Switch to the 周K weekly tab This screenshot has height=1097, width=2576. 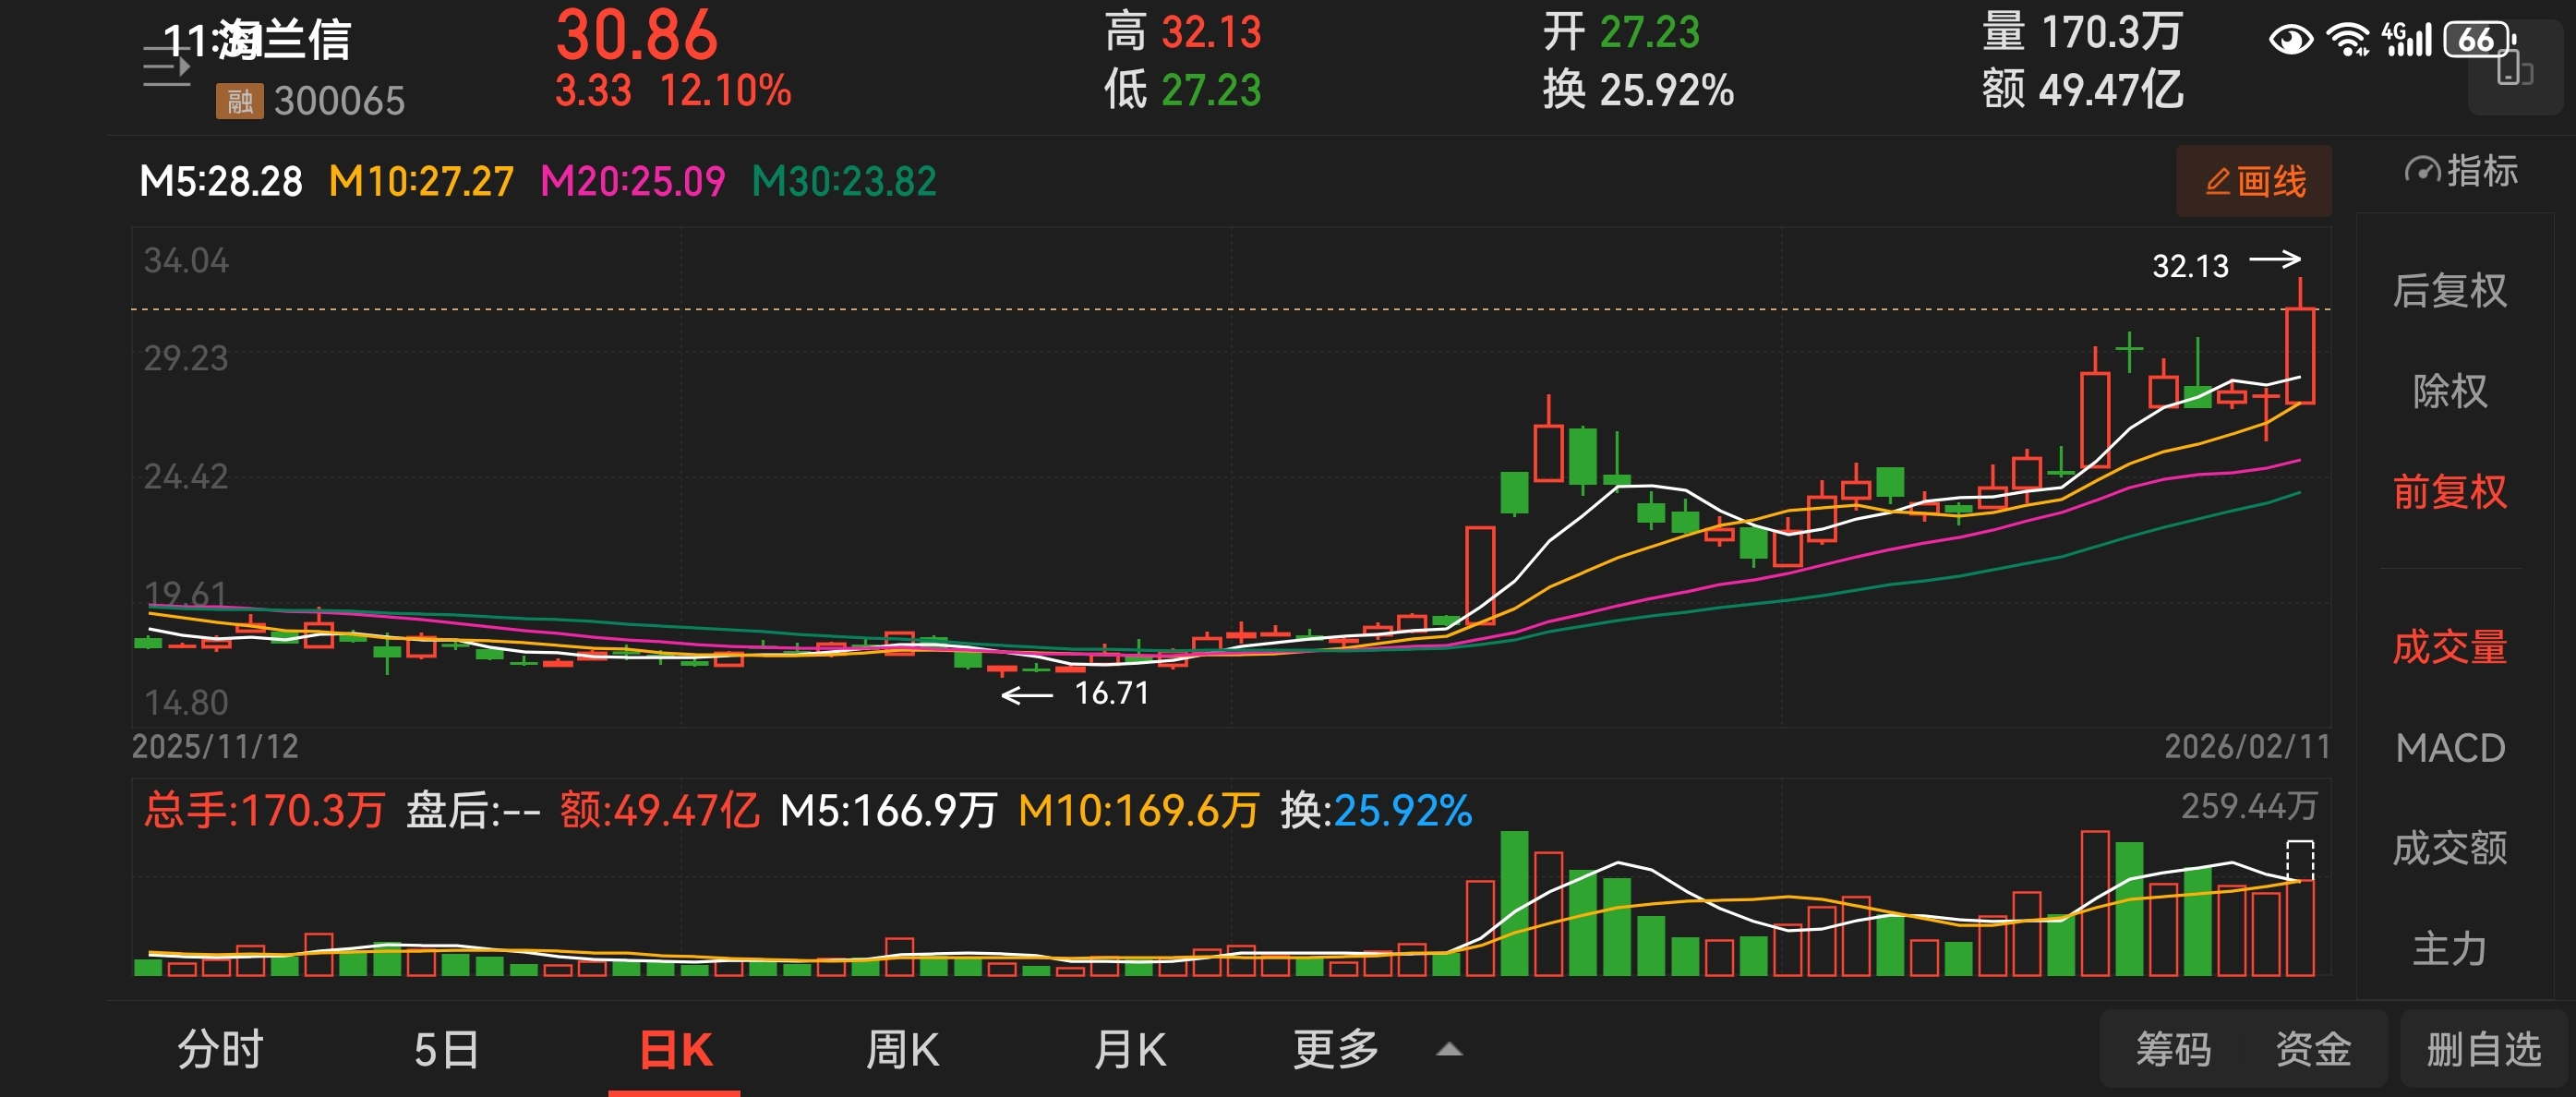[x=901, y=1050]
